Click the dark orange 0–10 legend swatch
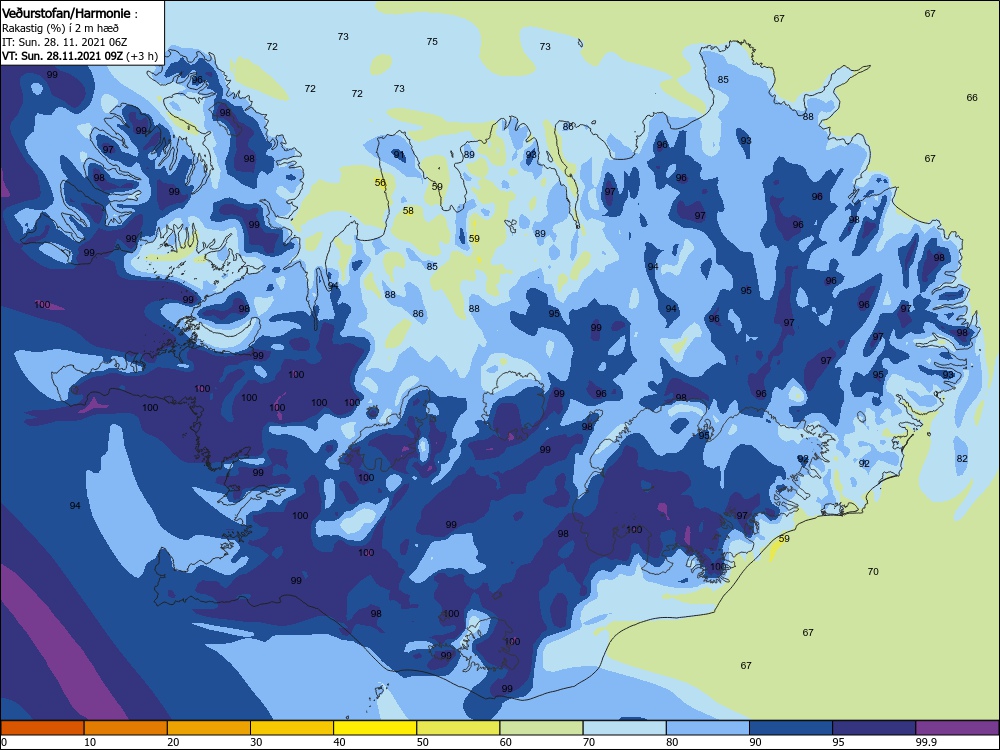This screenshot has width=1000, height=750. pyautogui.click(x=42, y=728)
